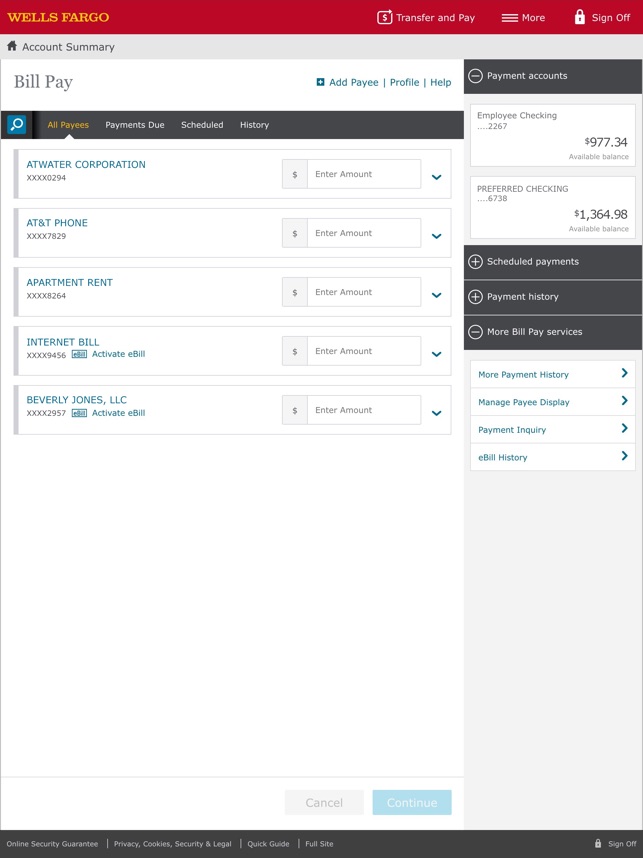Click Atwater Corporation Enter Amount field

coord(364,174)
